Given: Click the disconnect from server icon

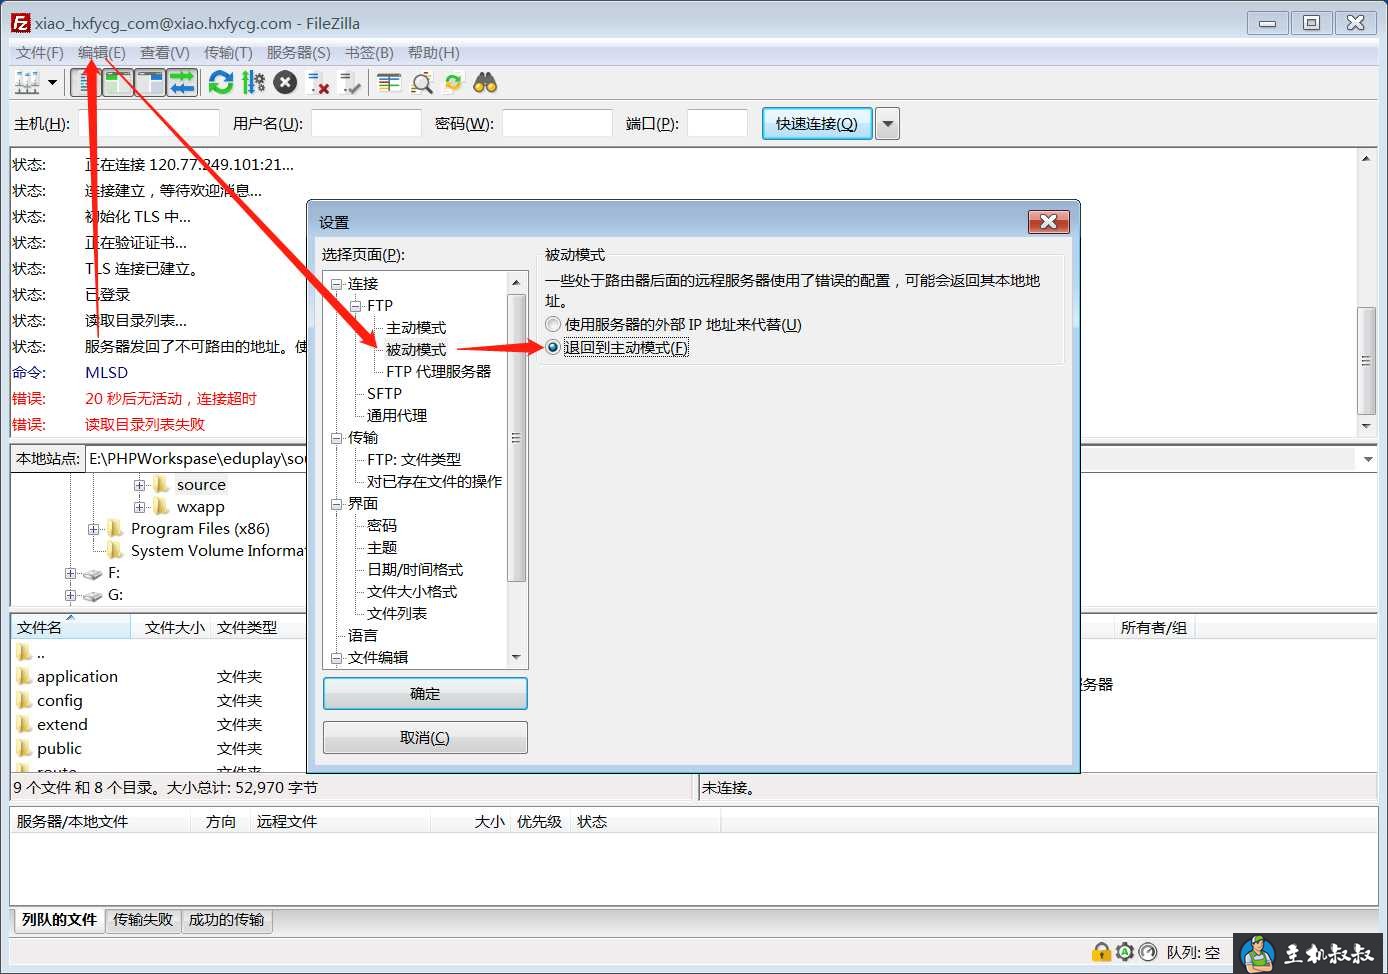Looking at the screenshot, I should [x=318, y=83].
